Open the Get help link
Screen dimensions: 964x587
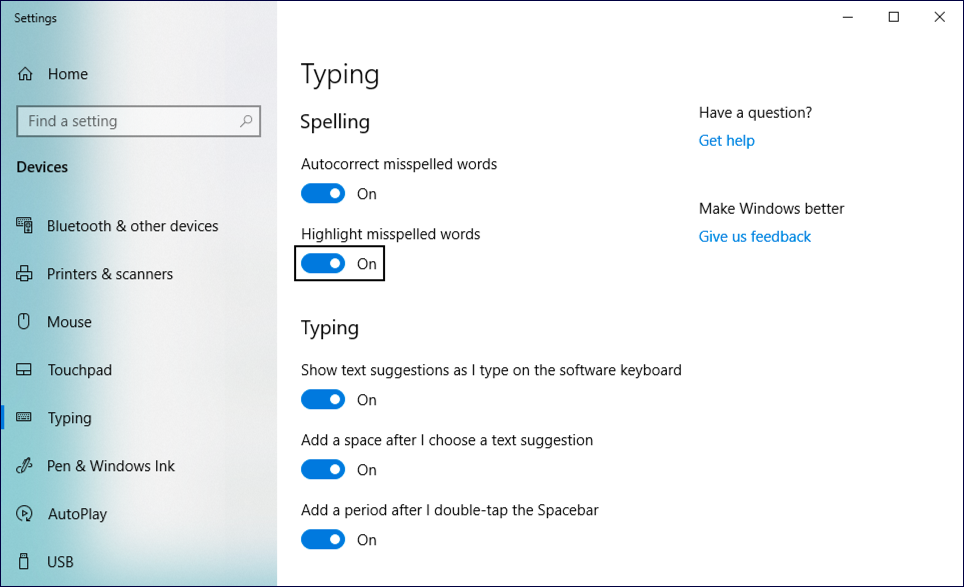click(727, 140)
